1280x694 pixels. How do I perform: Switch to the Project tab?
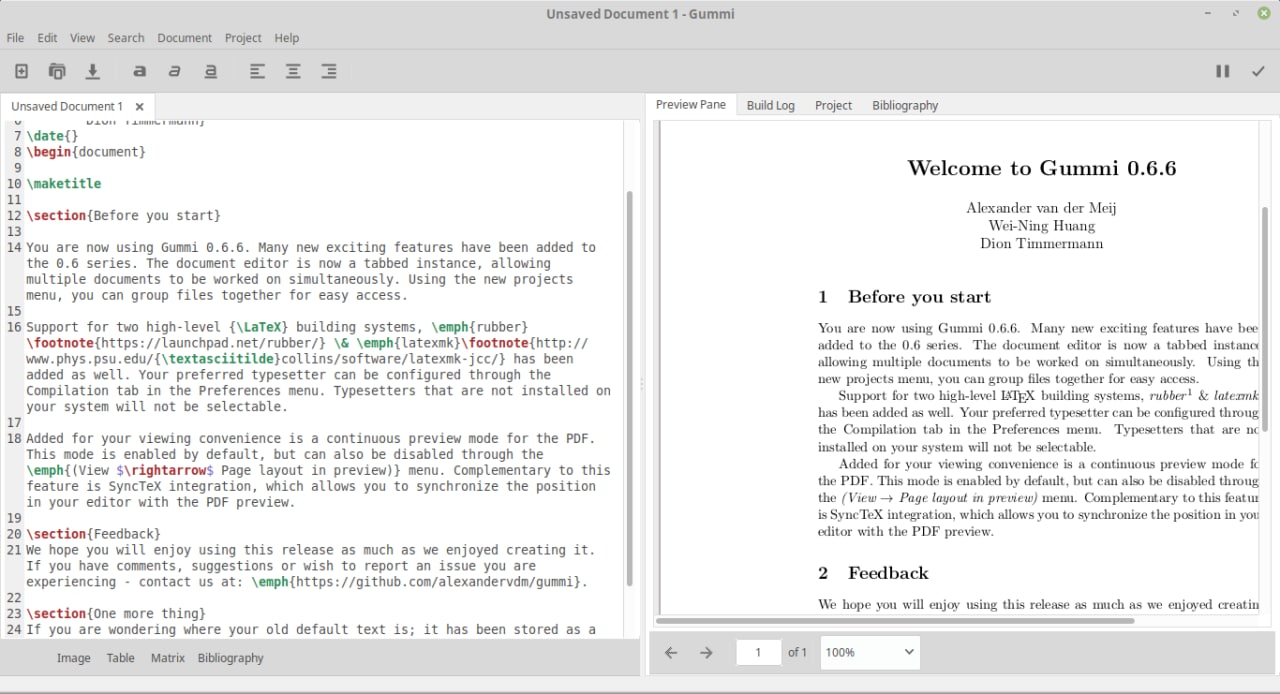[833, 105]
